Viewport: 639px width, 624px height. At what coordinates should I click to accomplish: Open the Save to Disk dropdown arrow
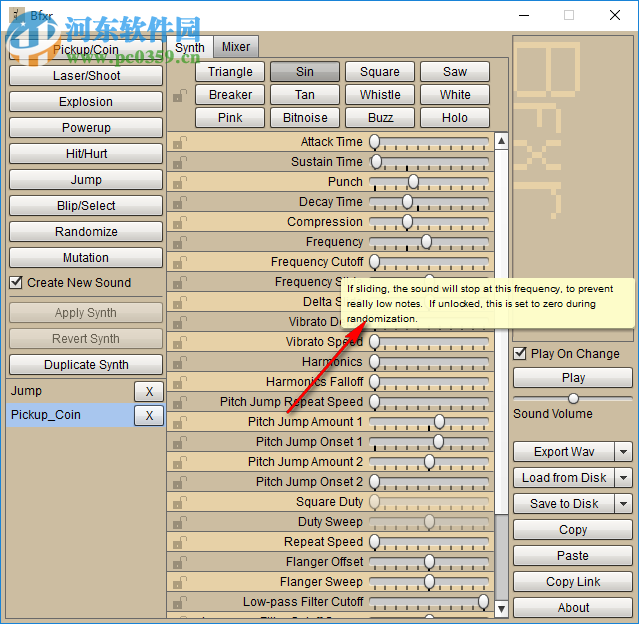tap(623, 504)
